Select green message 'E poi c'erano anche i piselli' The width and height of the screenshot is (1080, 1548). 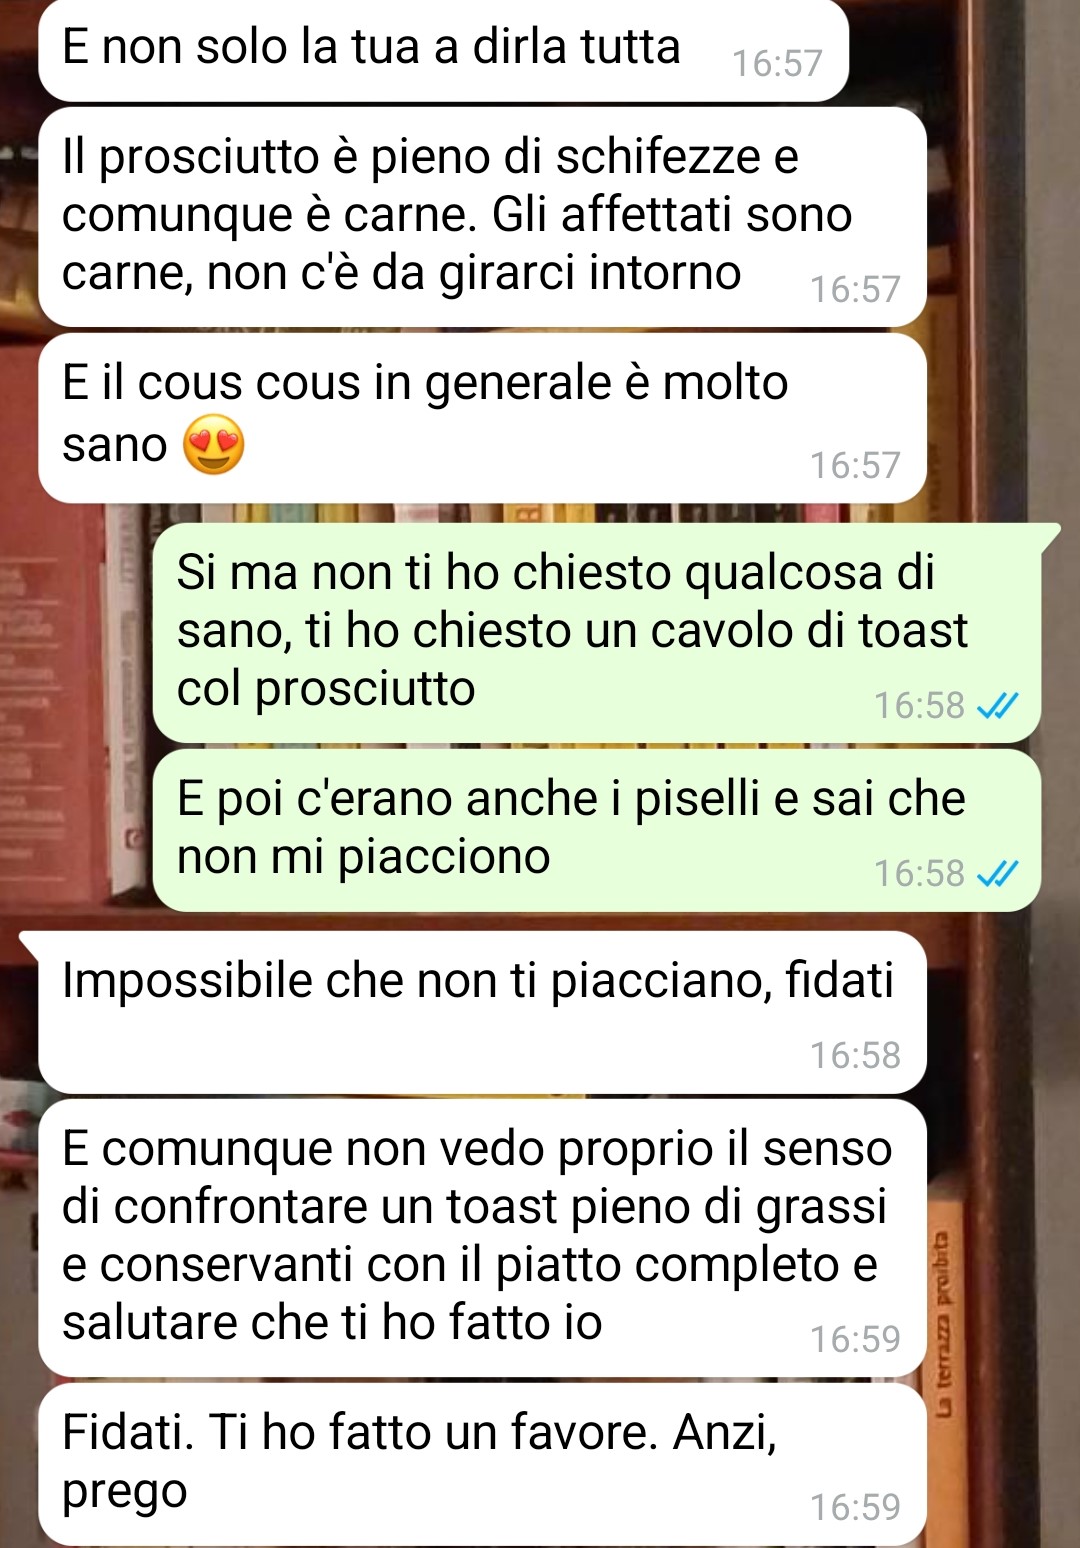coord(597,830)
